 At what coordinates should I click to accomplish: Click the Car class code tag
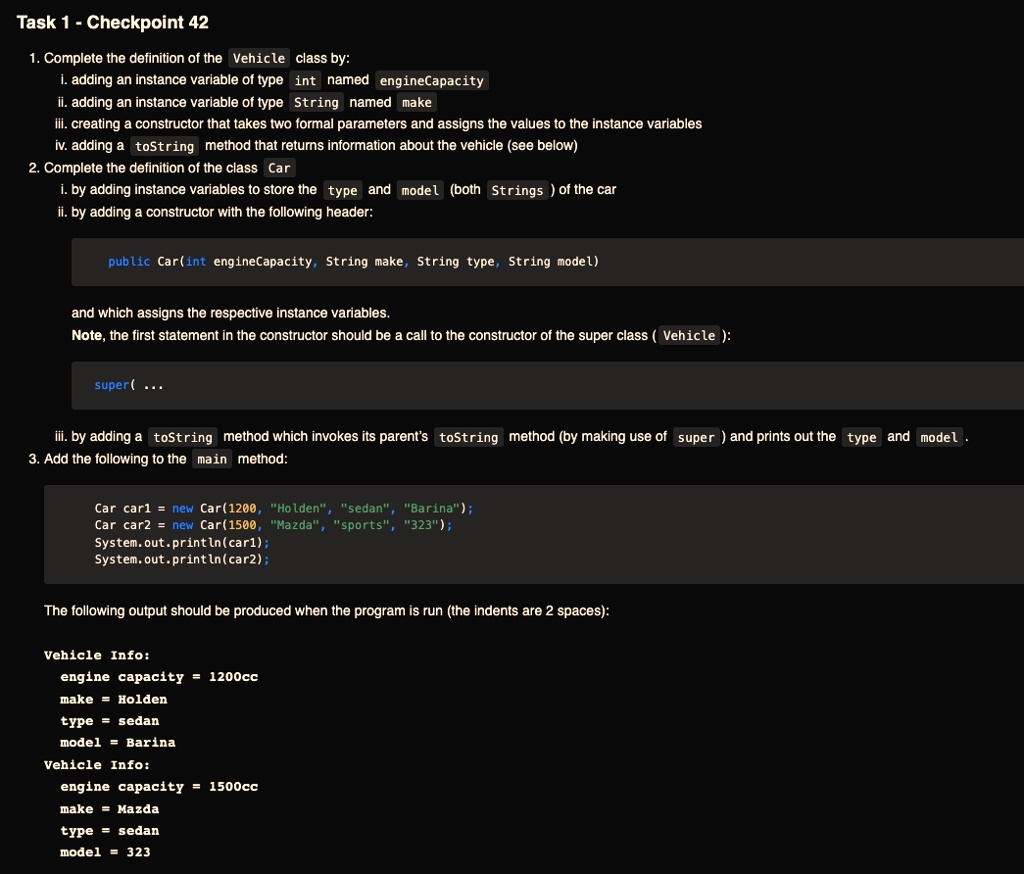coord(280,168)
